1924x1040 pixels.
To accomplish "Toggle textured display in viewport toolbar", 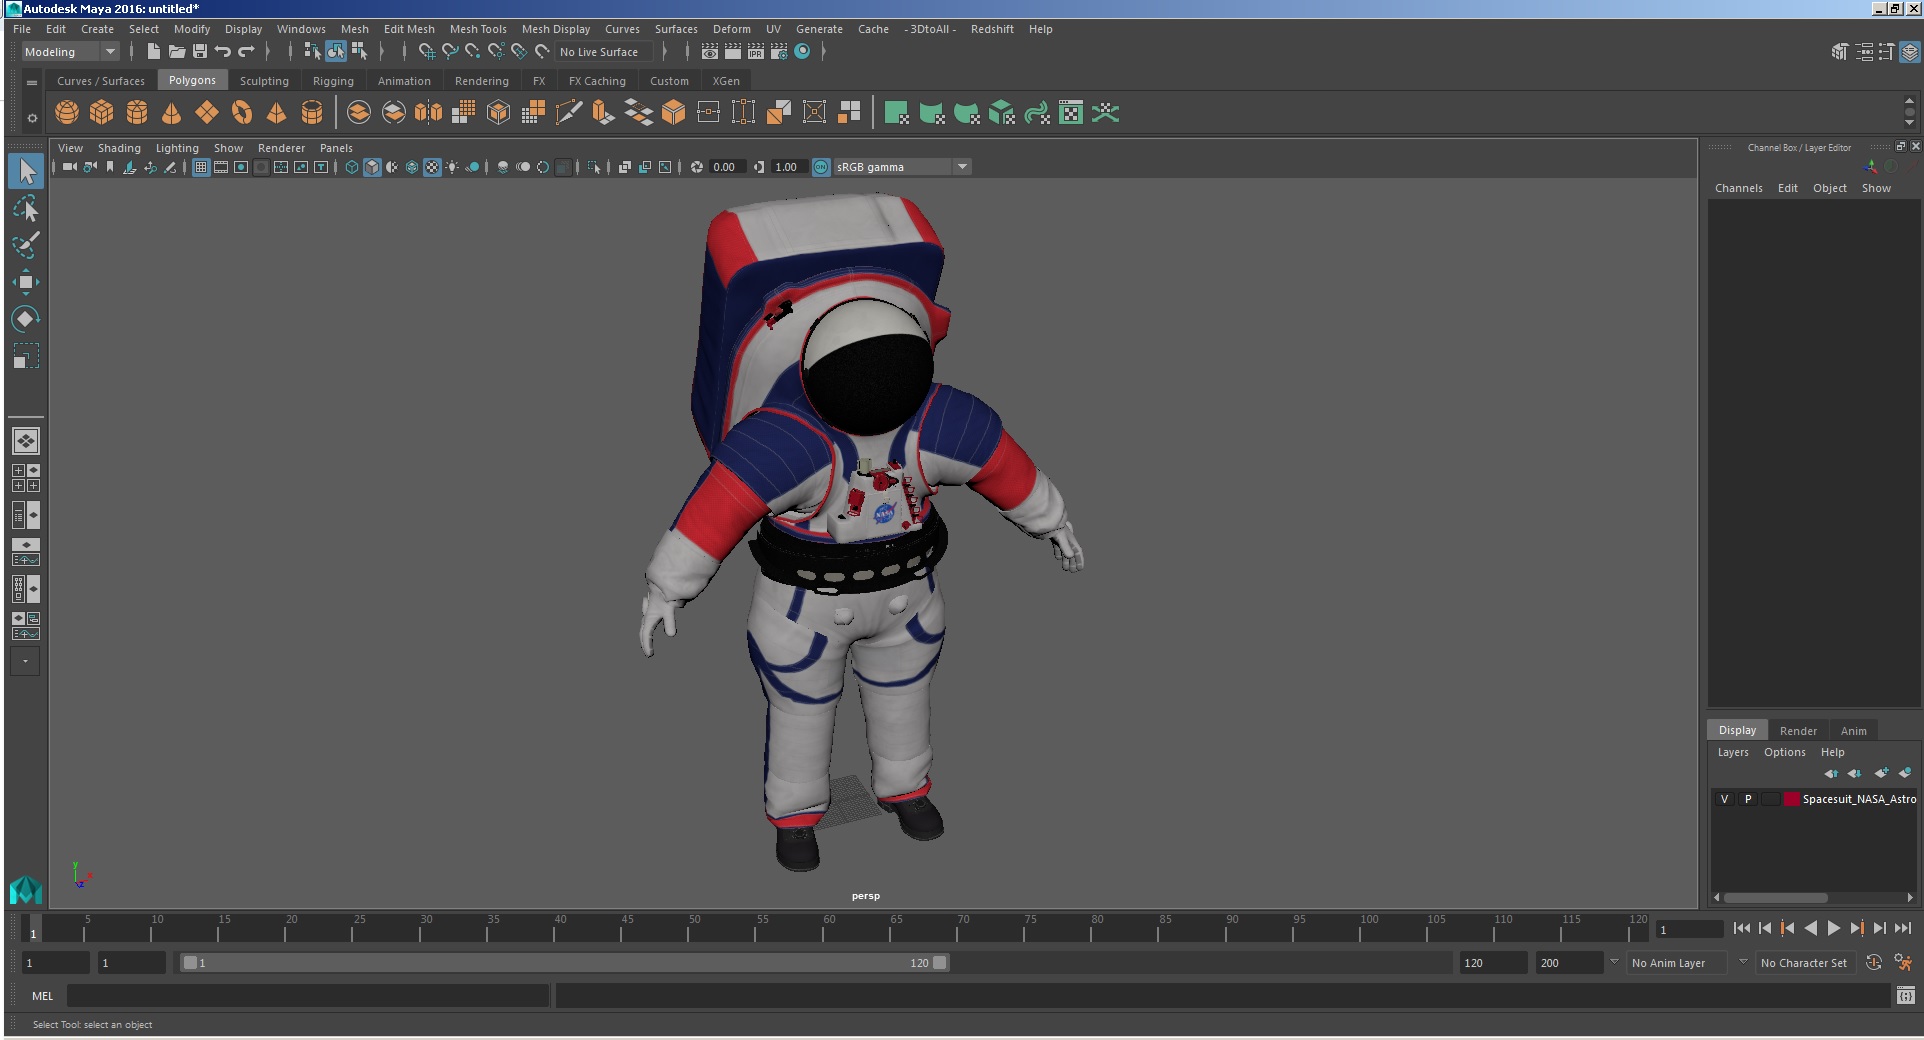I will coord(432,167).
